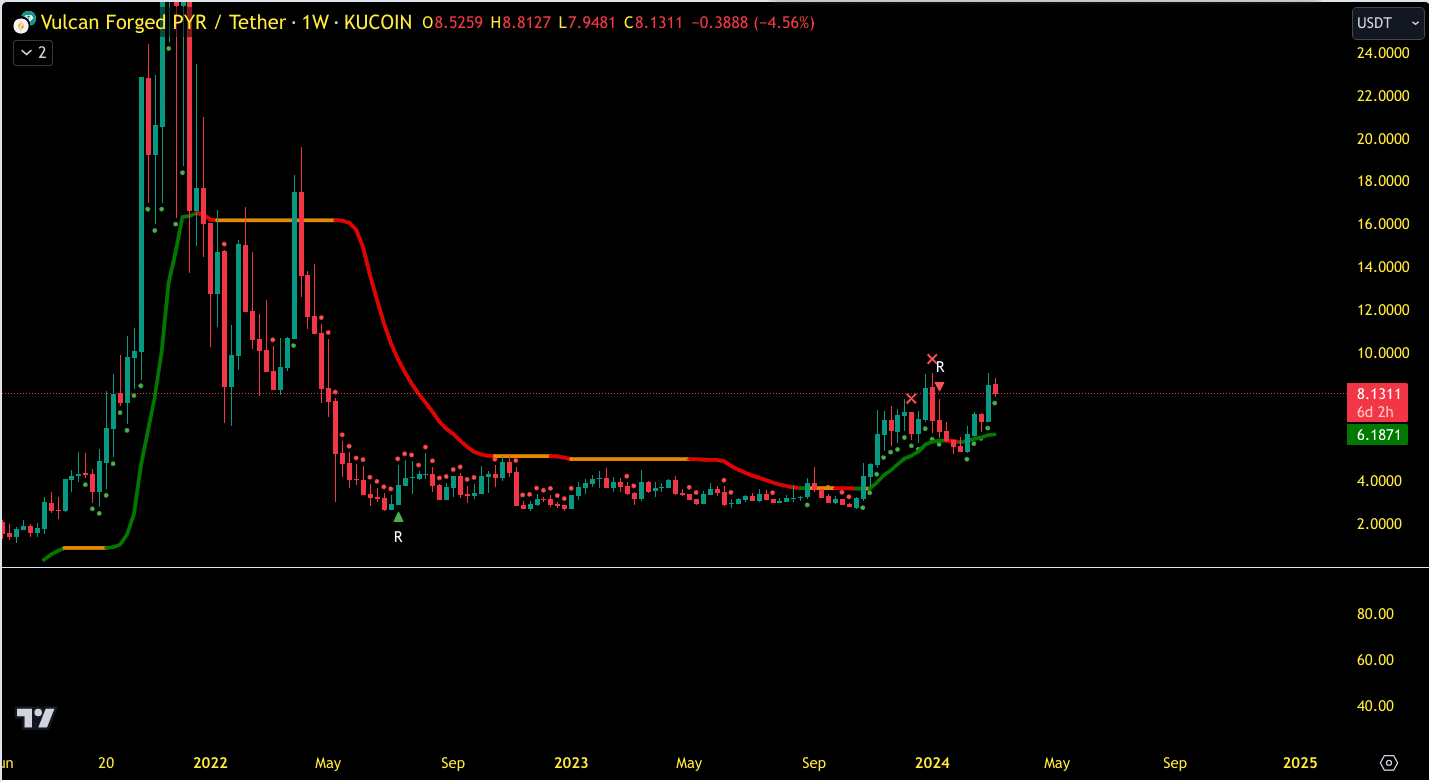Open the USDT currency dropdown

pyautogui.click(x=1388, y=22)
